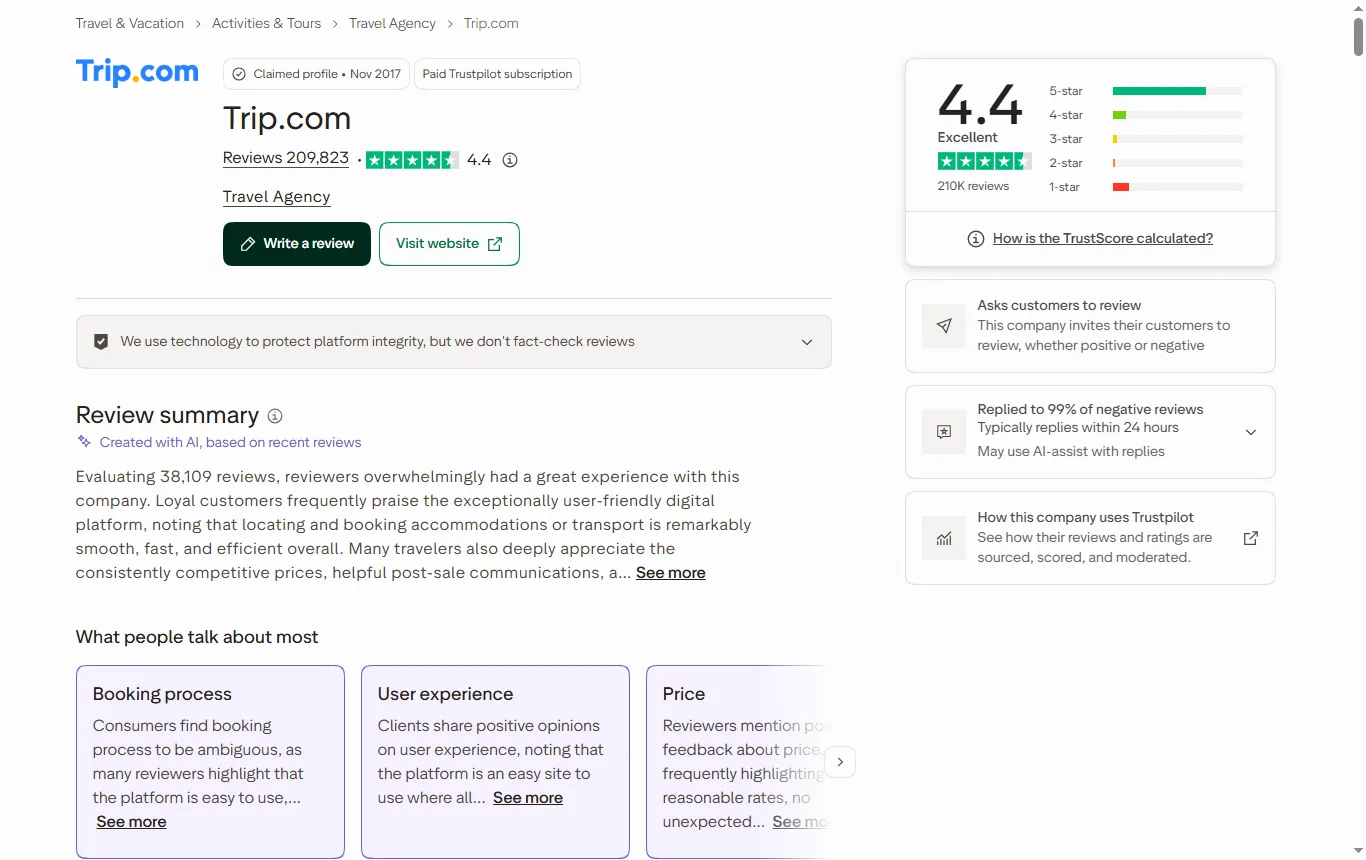This screenshot has height=860, width=1366.
Task: Click the info icon beside TrustScore question
Action: point(976,239)
